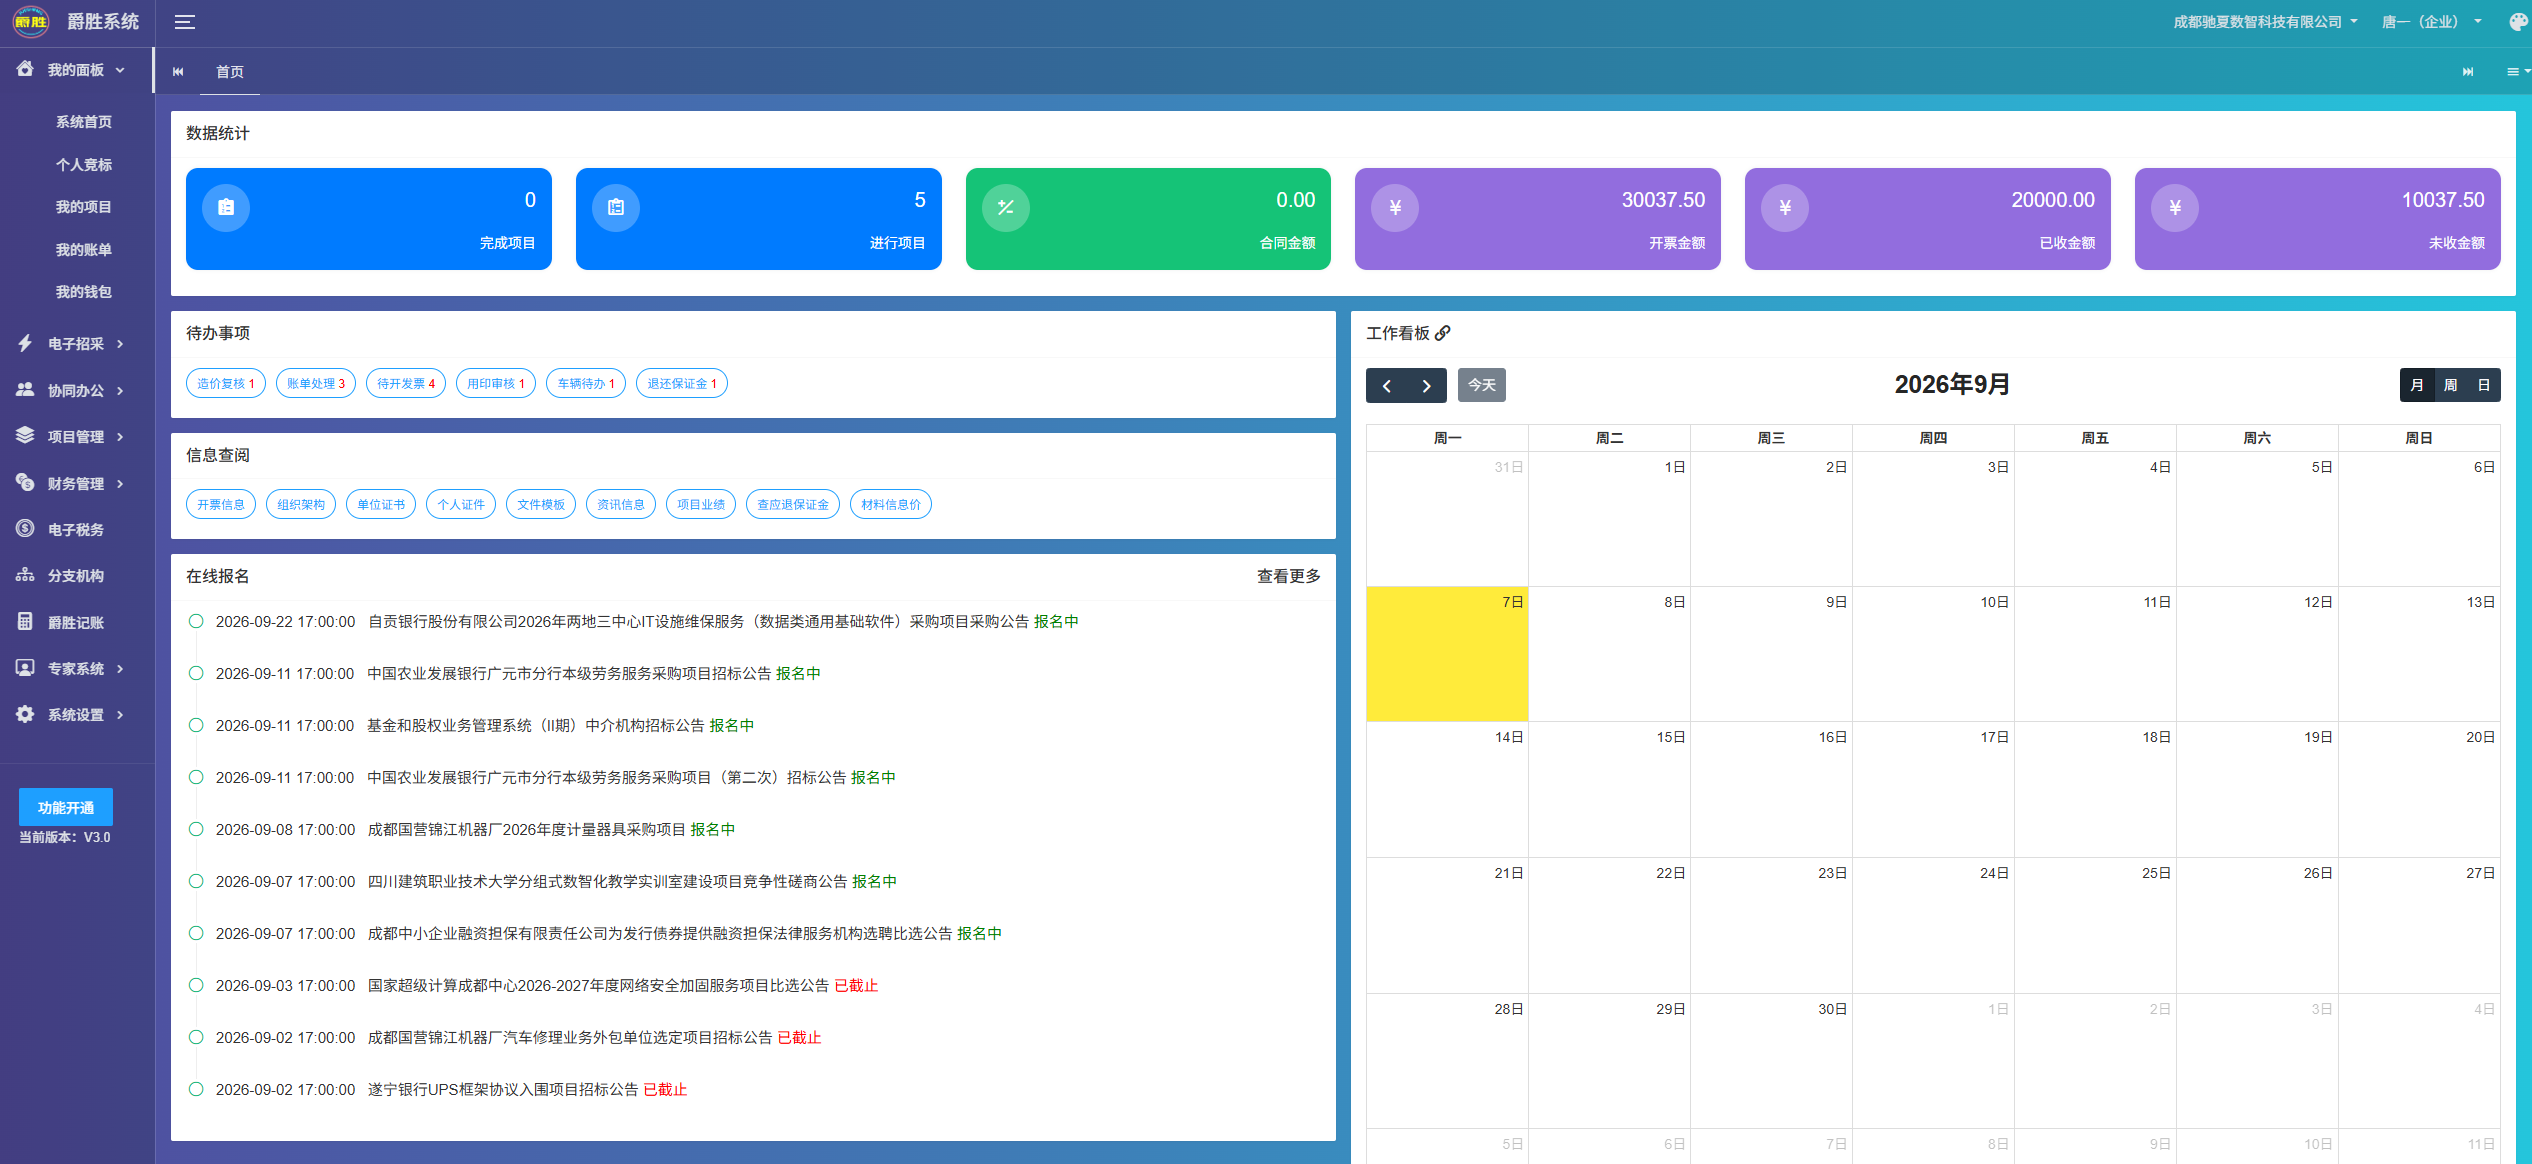Viewport: 2532px width, 1164px height.
Task: Select 月 view in calendar
Action: pyautogui.click(x=2417, y=385)
